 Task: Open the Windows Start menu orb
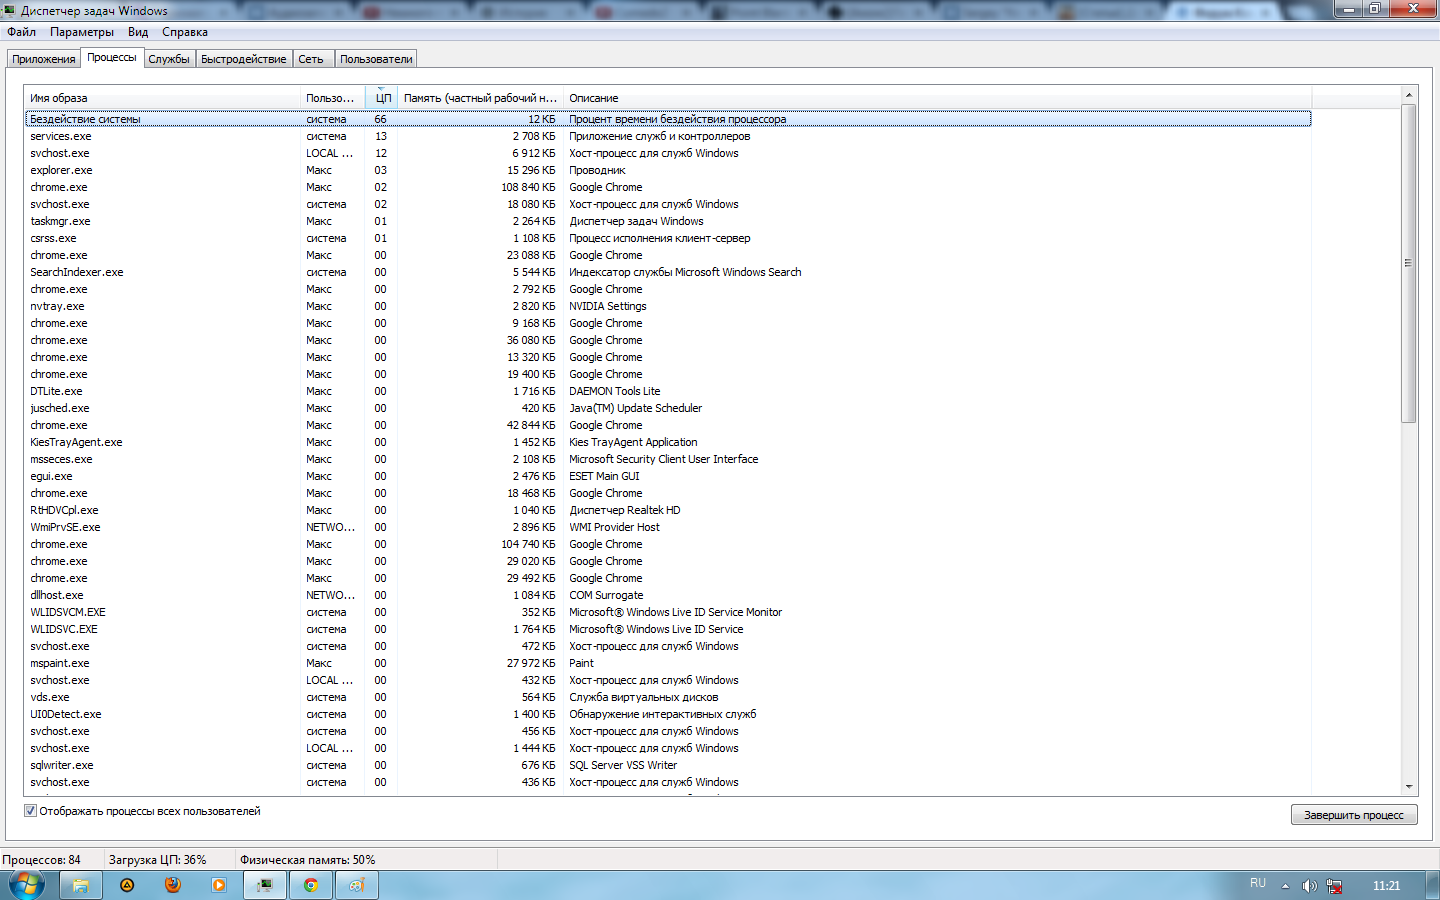[x=26, y=885]
